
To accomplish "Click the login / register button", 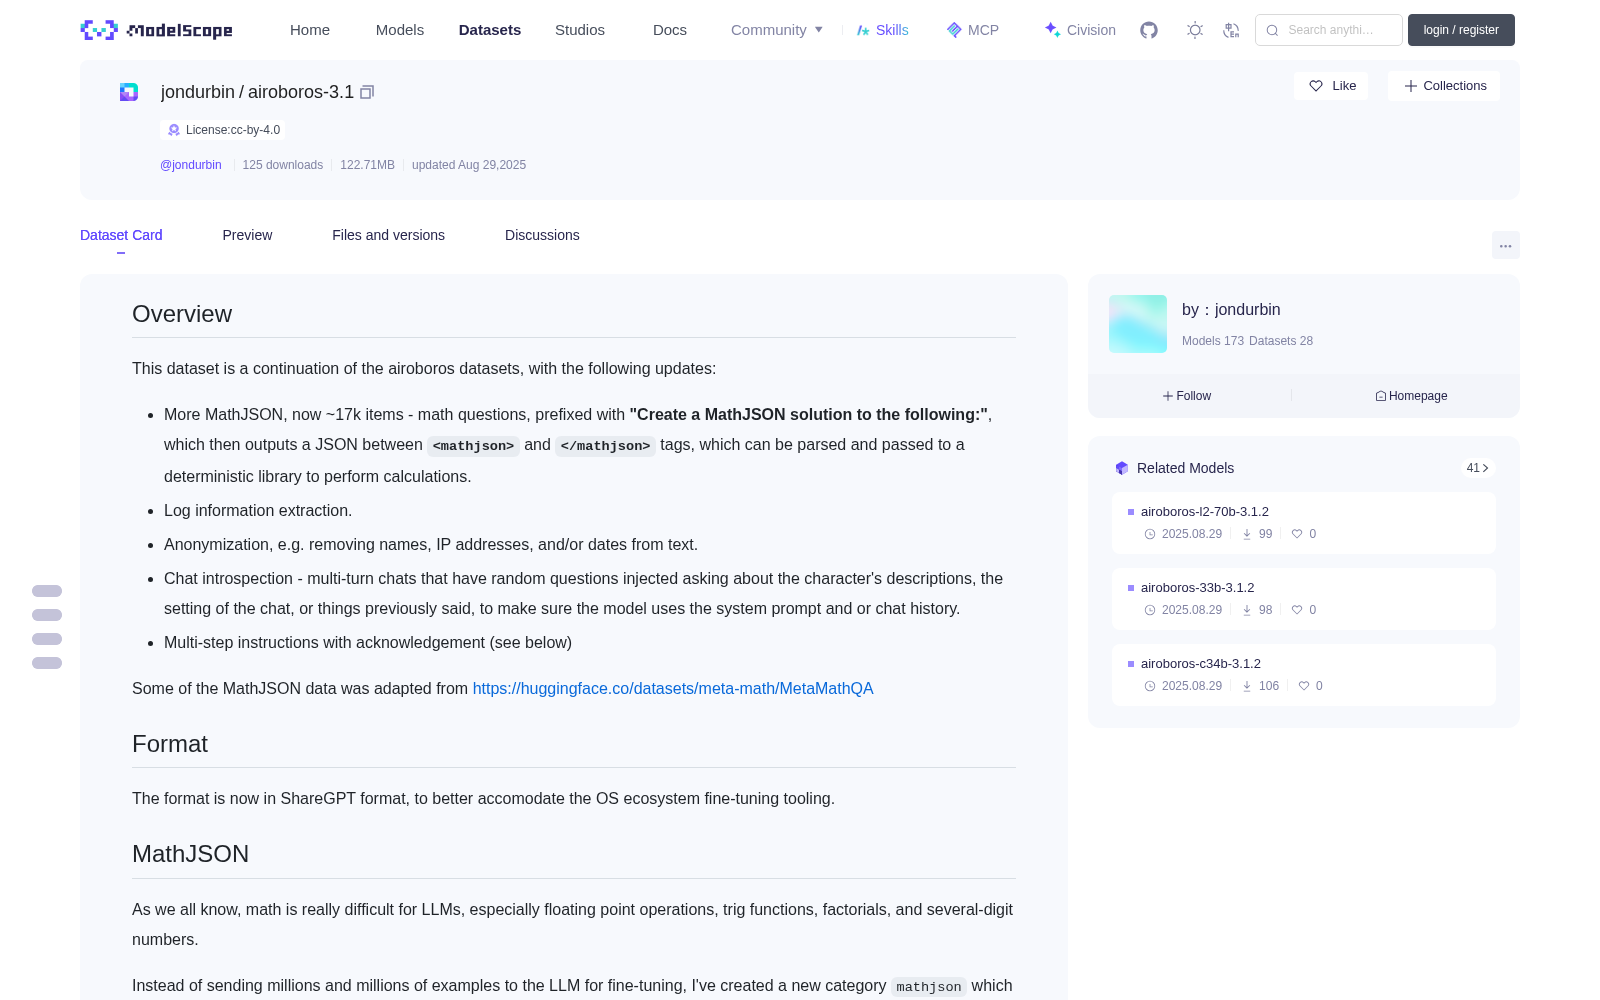I will tap(1461, 30).
